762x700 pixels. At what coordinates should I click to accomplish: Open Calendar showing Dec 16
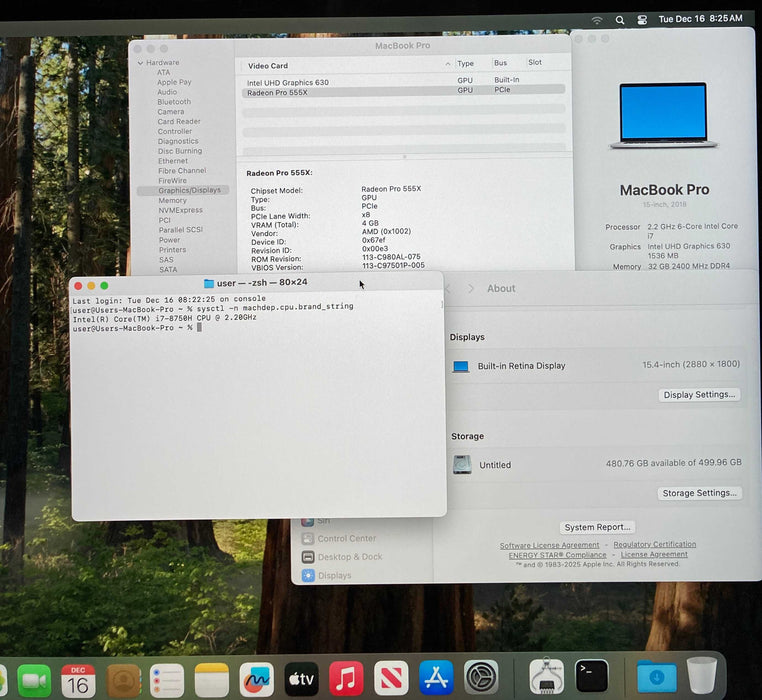click(x=78, y=680)
